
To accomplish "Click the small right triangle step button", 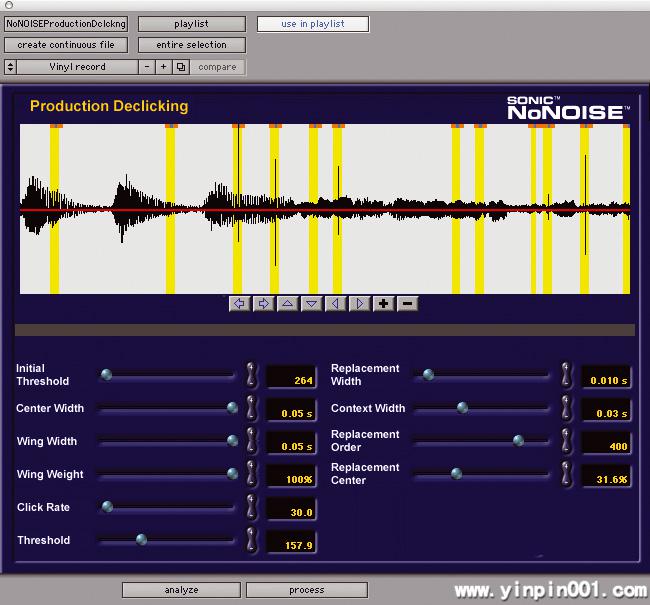I will (359, 304).
